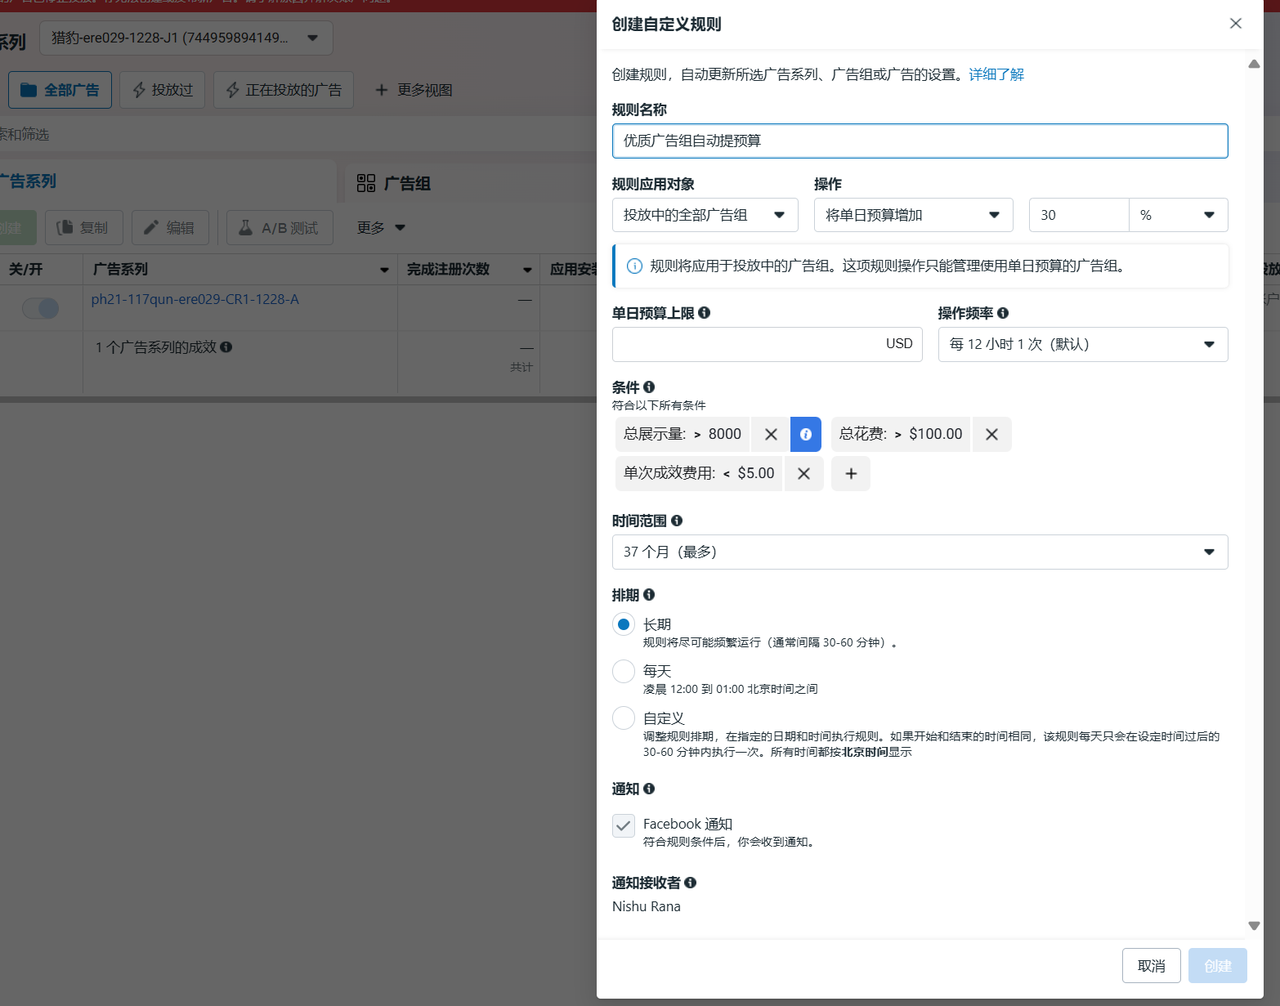1280x1006 pixels.
Task: Open the 详细了解 link
Action: point(996,74)
